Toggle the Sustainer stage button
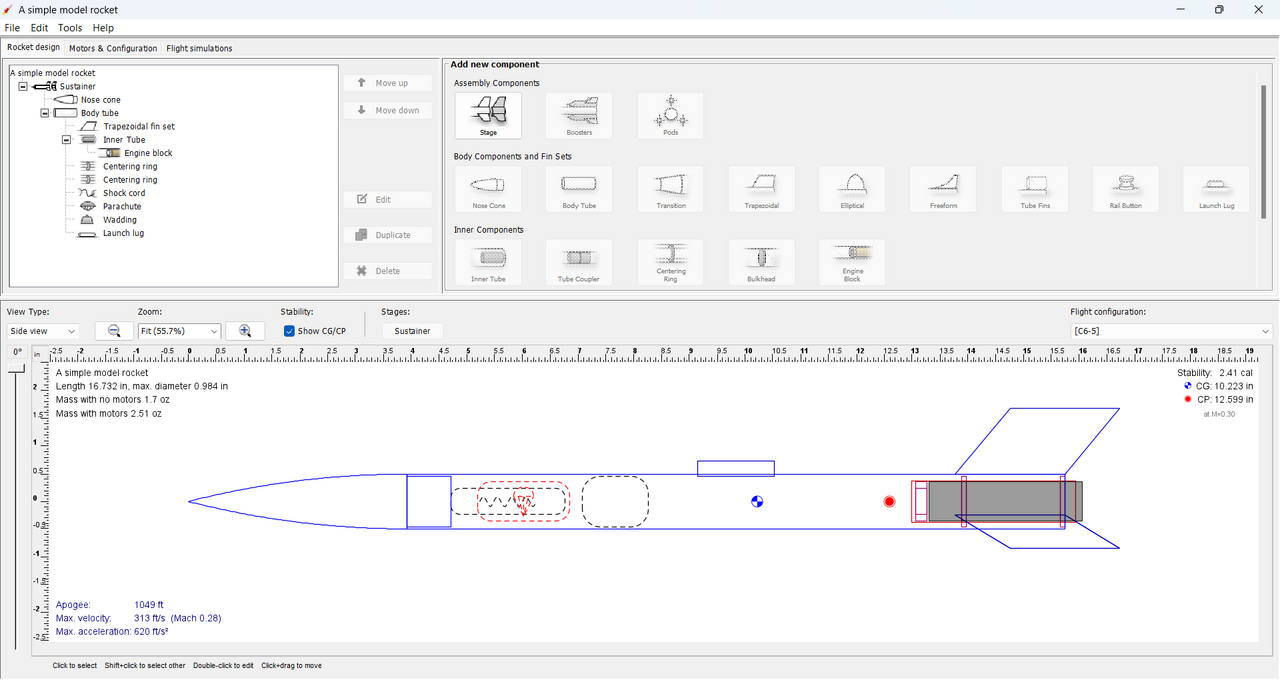This screenshot has width=1280, height=680. coord(412,331)
